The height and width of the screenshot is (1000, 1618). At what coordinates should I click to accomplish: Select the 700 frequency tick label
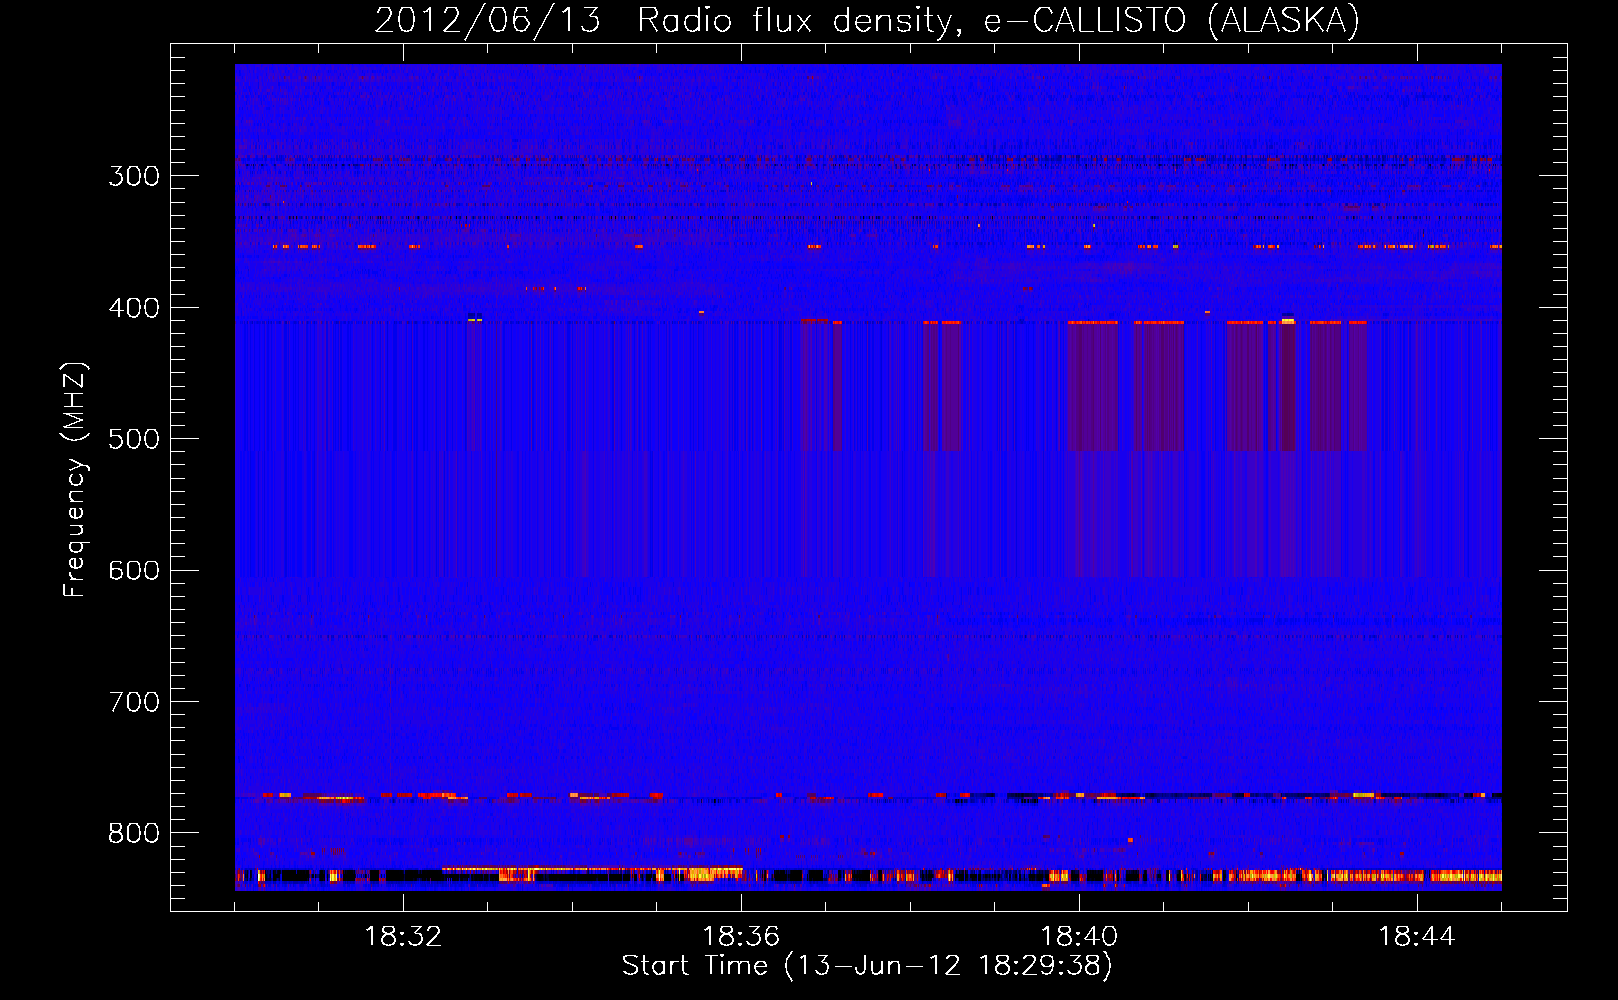click(134, 702)
